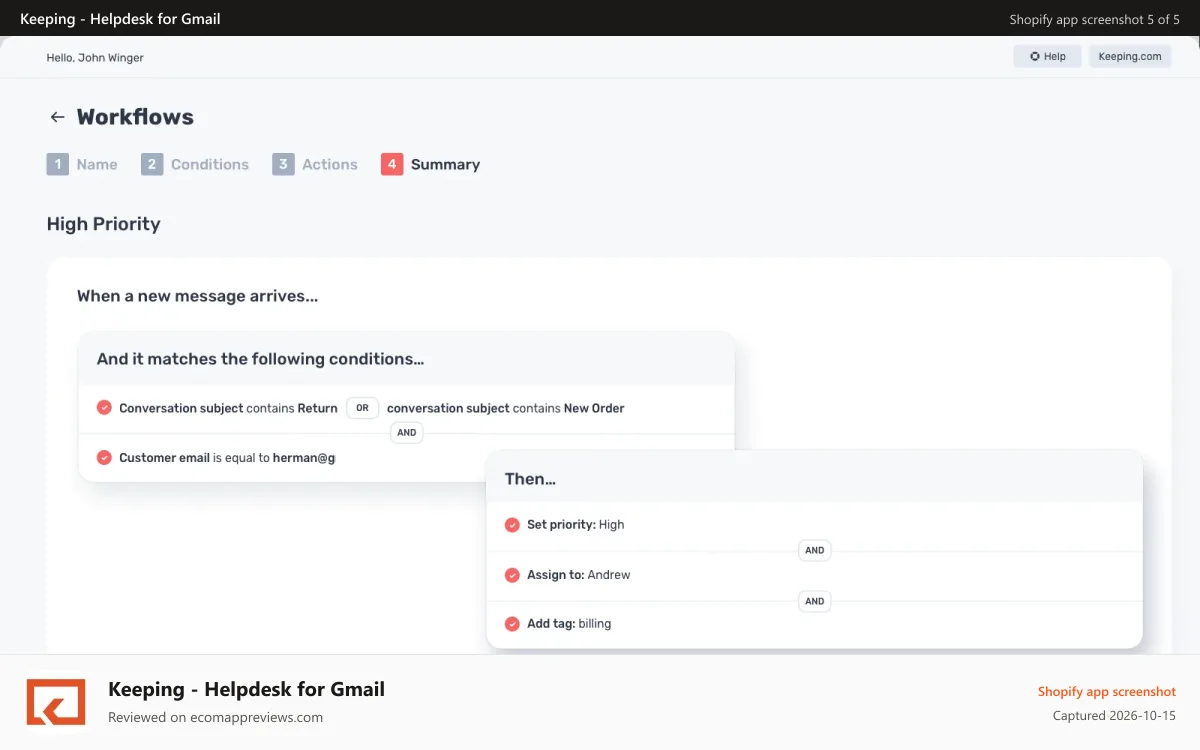Click 'And it matches the following conditions...' header
The image size is (1200, 750).
pos(260,359)
